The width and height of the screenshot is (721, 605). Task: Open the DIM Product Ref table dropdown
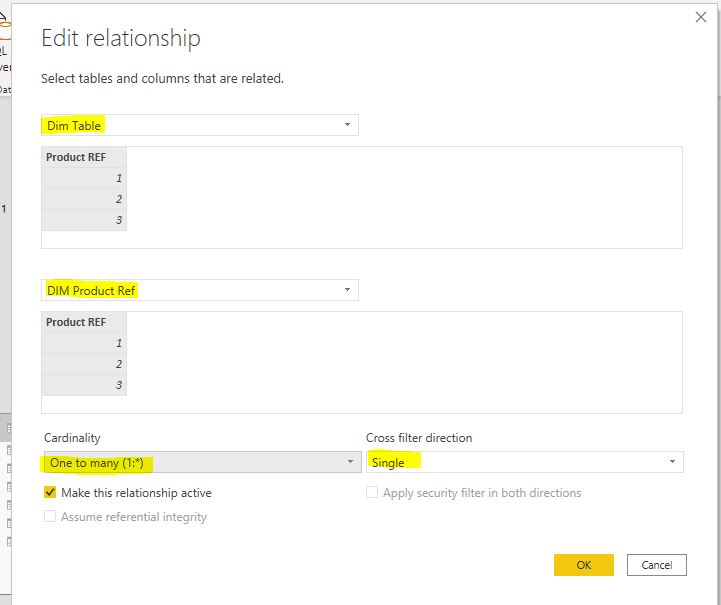(x=200, y=290)
